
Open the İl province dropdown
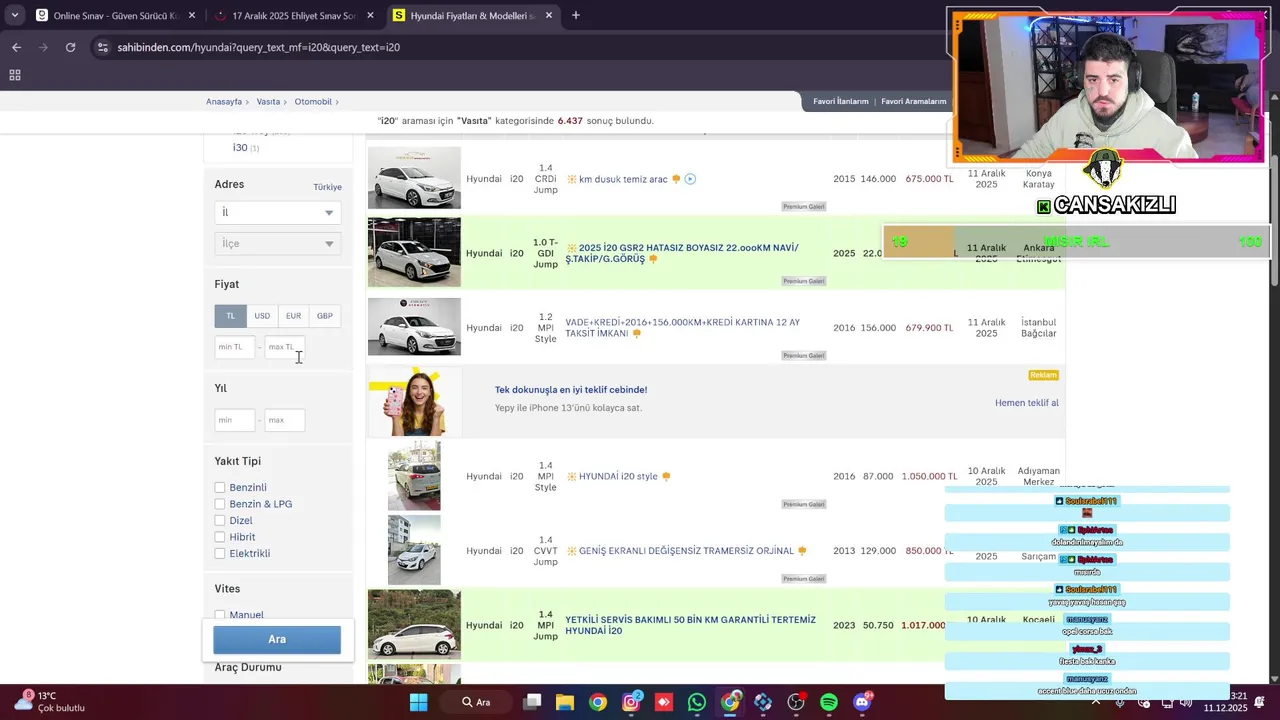point(277,212)
